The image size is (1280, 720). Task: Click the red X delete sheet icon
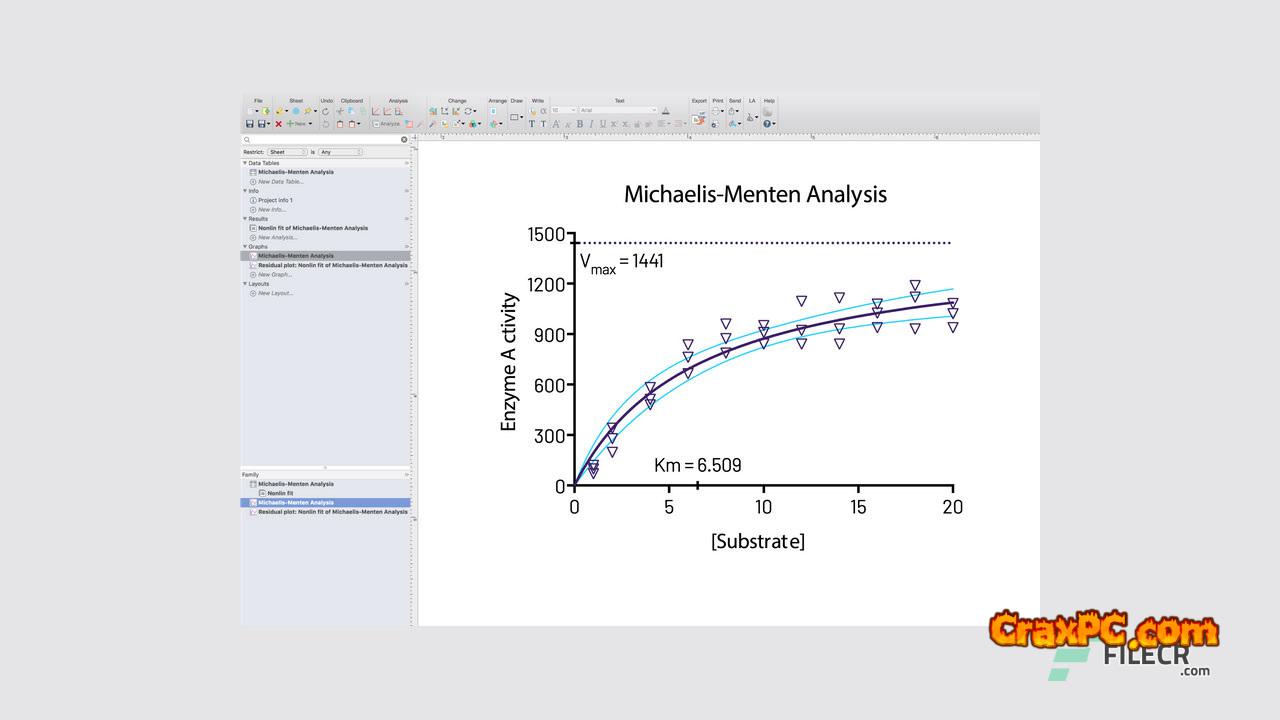[278, 124]
